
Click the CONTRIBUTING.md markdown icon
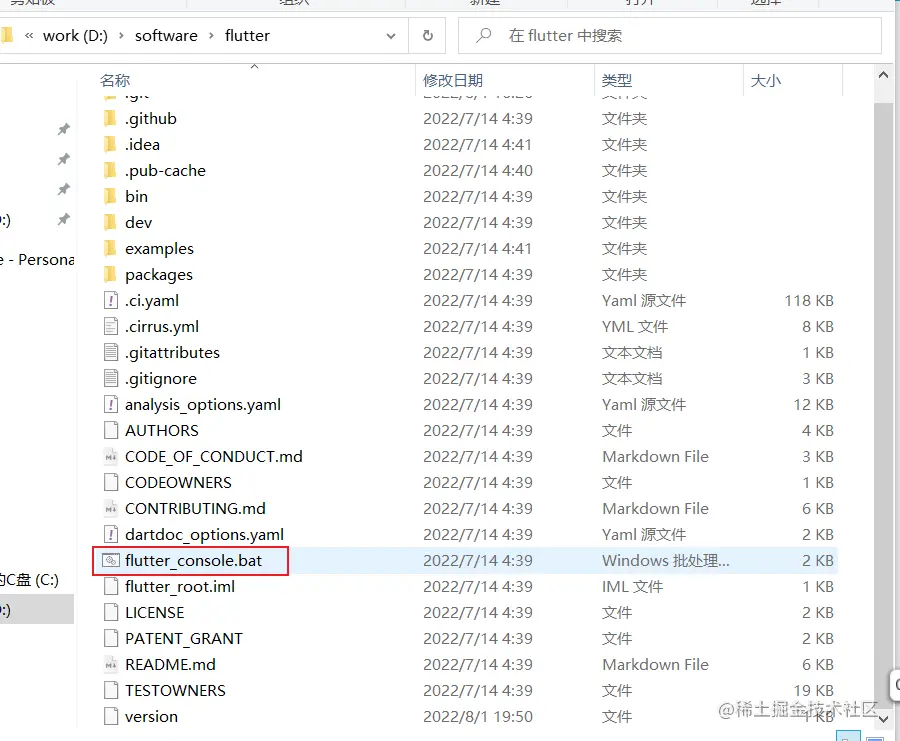(111, 508)
